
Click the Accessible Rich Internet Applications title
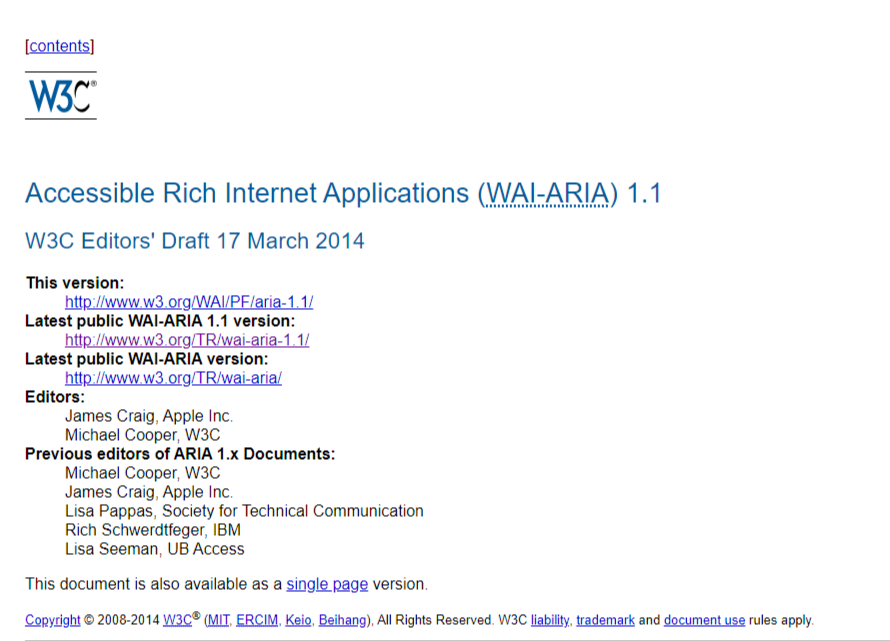pyautogui.click(x=343, y=194)
